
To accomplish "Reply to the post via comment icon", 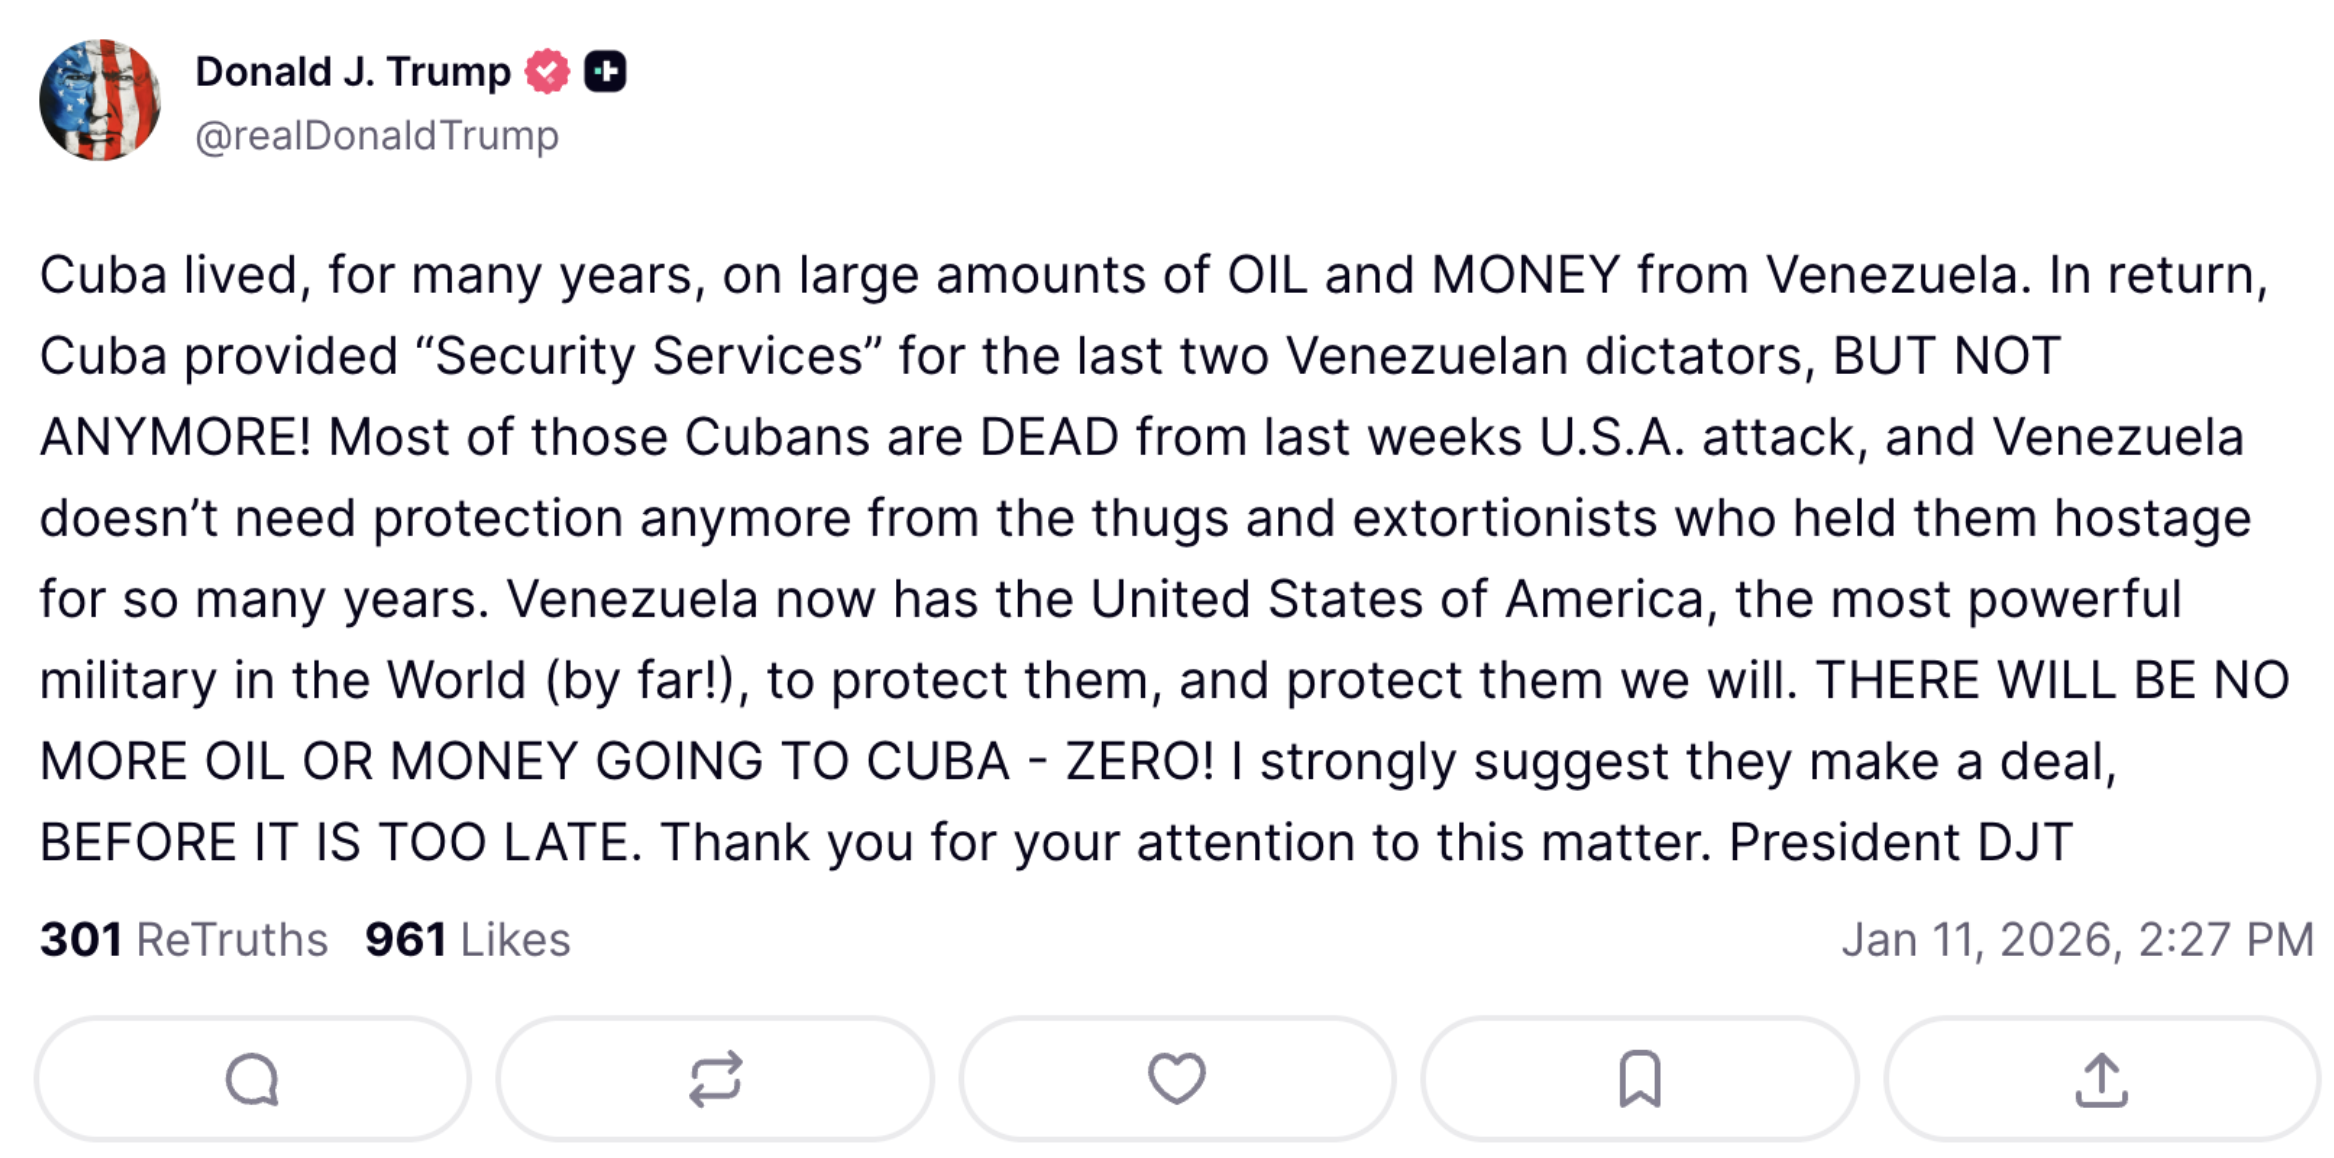I will coord(252,1079).
